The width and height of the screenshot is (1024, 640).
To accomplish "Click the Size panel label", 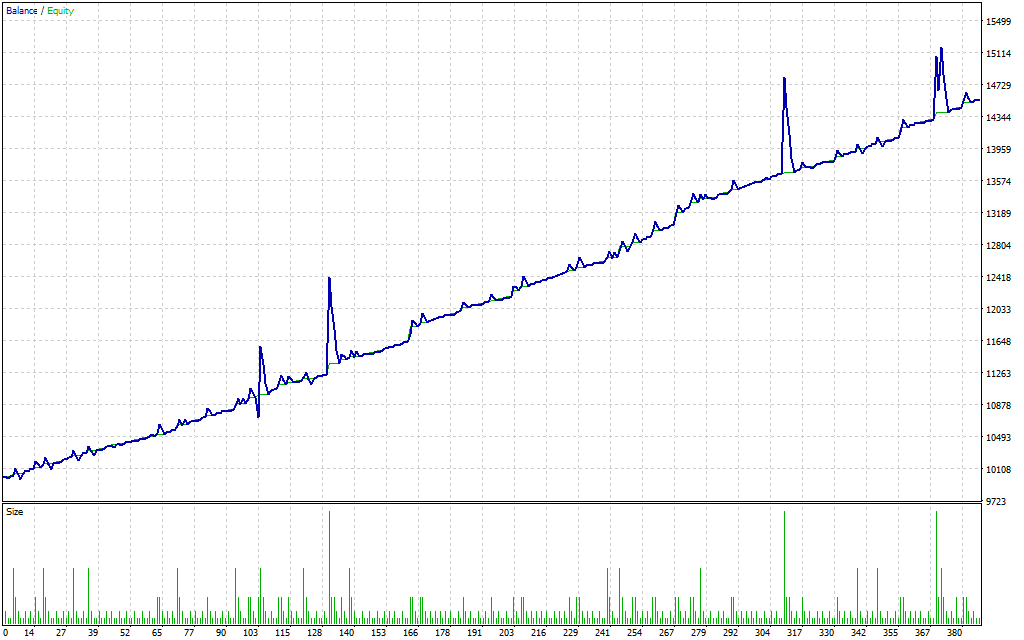I will (x=15, y=512).
